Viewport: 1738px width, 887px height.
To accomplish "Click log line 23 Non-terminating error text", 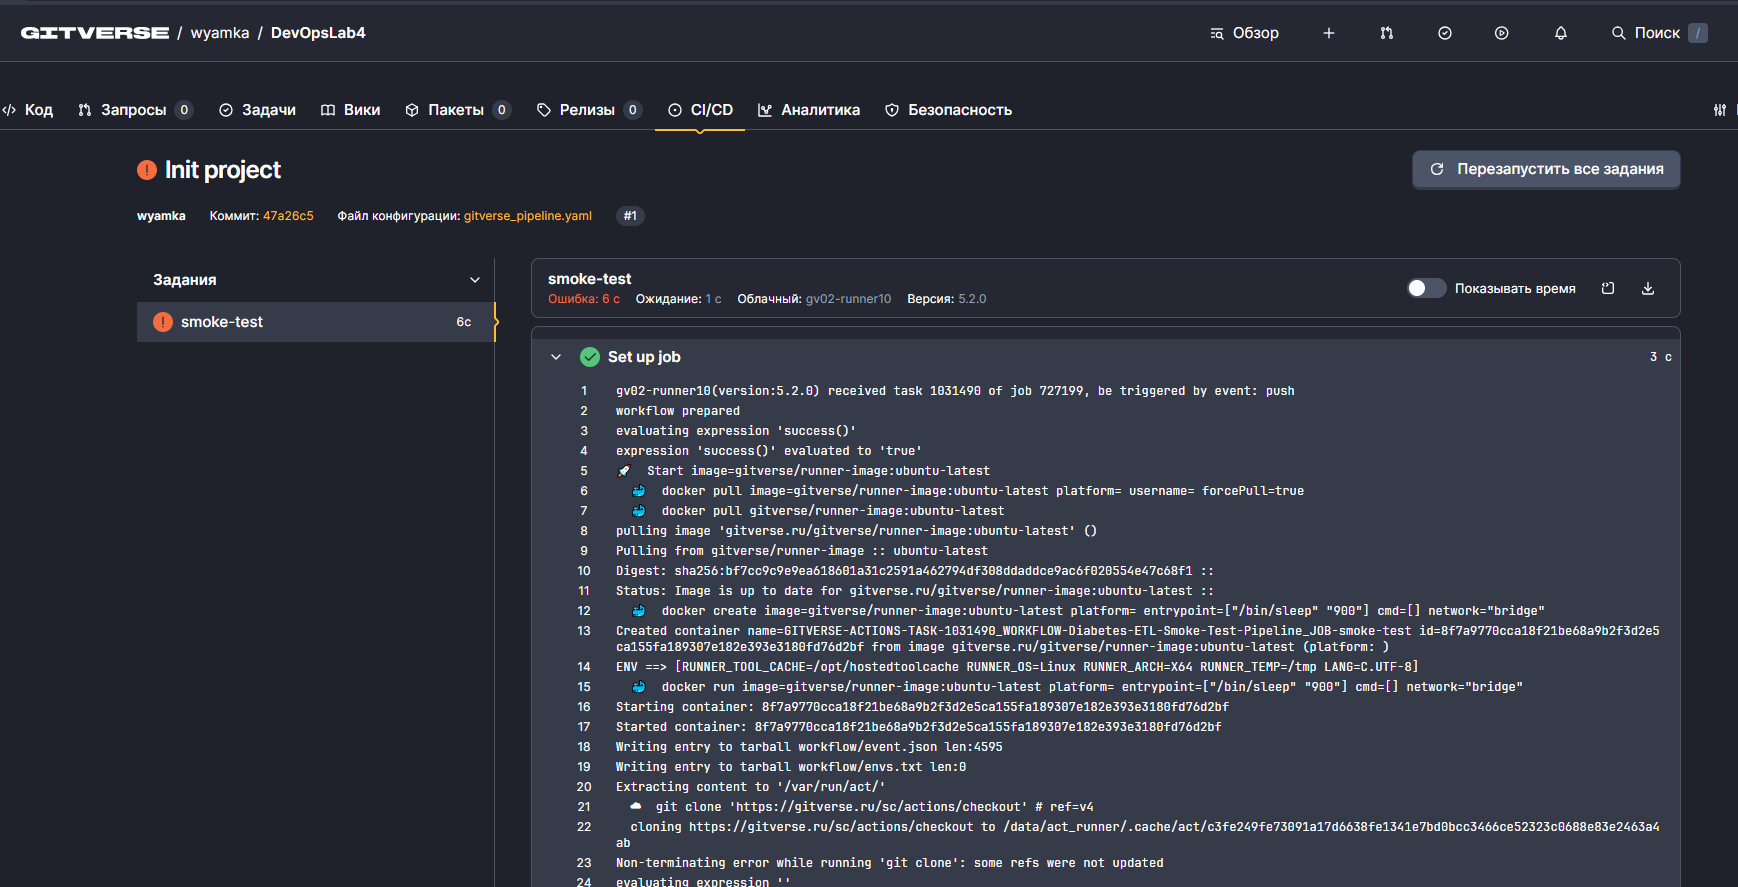I will (890, 863).
